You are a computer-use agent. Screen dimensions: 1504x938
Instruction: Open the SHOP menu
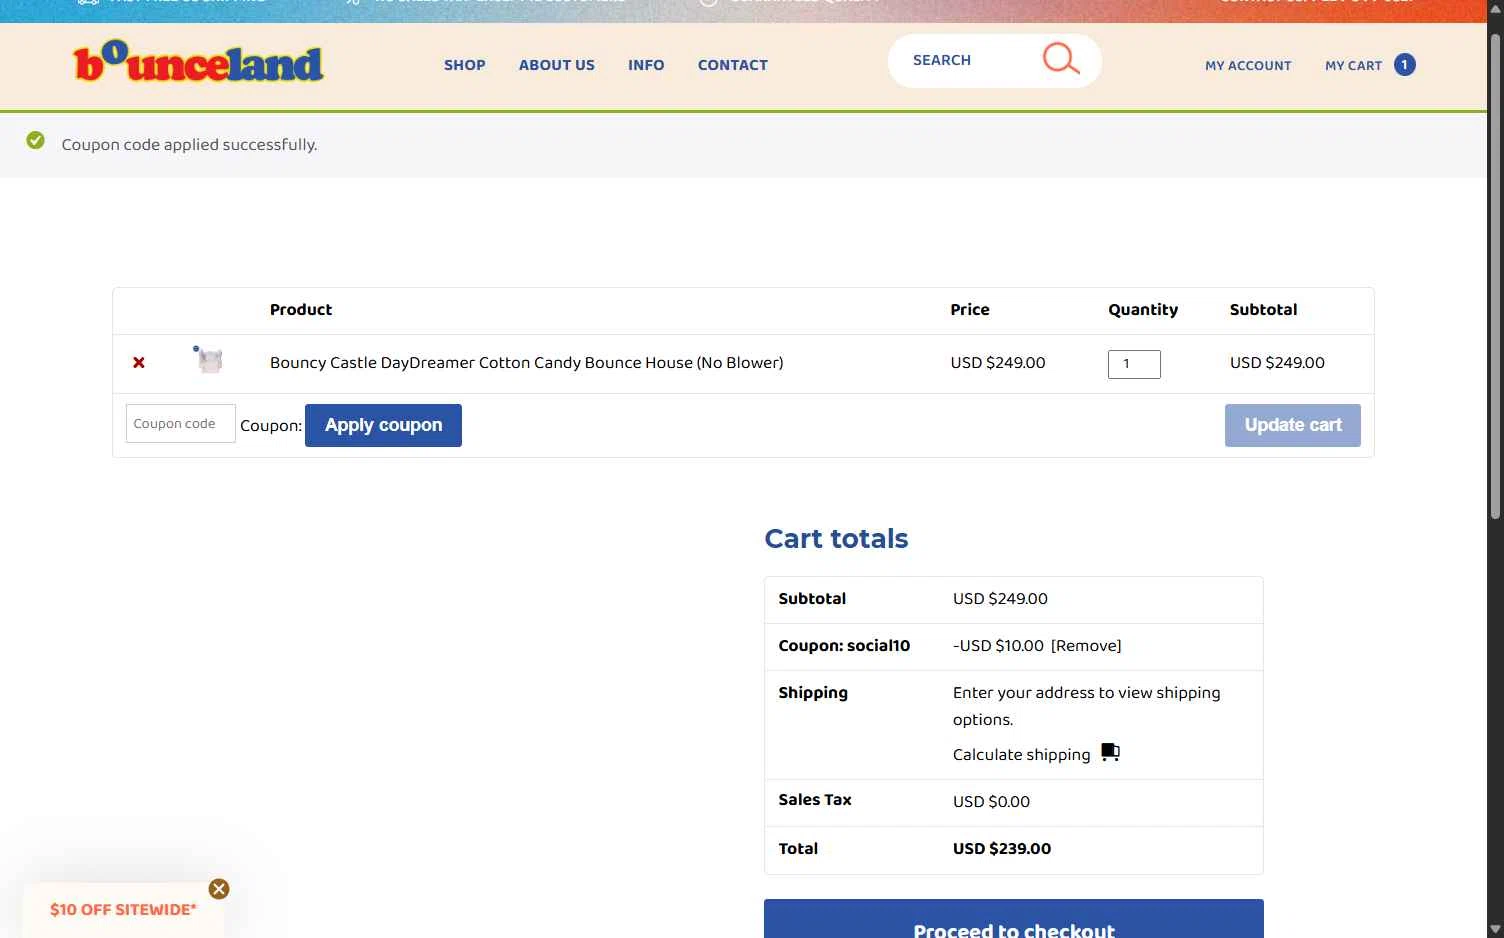[x=465, y=65]
